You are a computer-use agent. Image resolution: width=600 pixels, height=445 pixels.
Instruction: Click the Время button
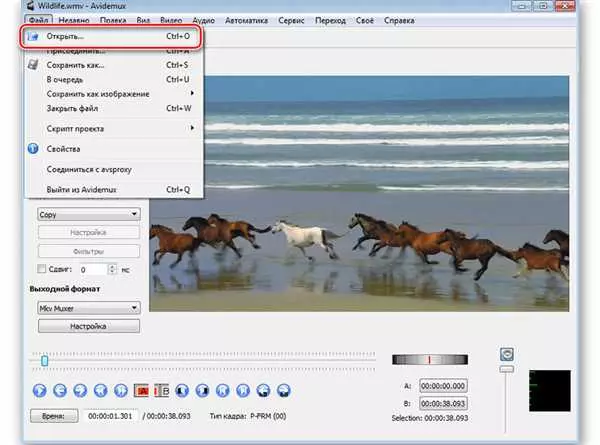pos(54,416)
